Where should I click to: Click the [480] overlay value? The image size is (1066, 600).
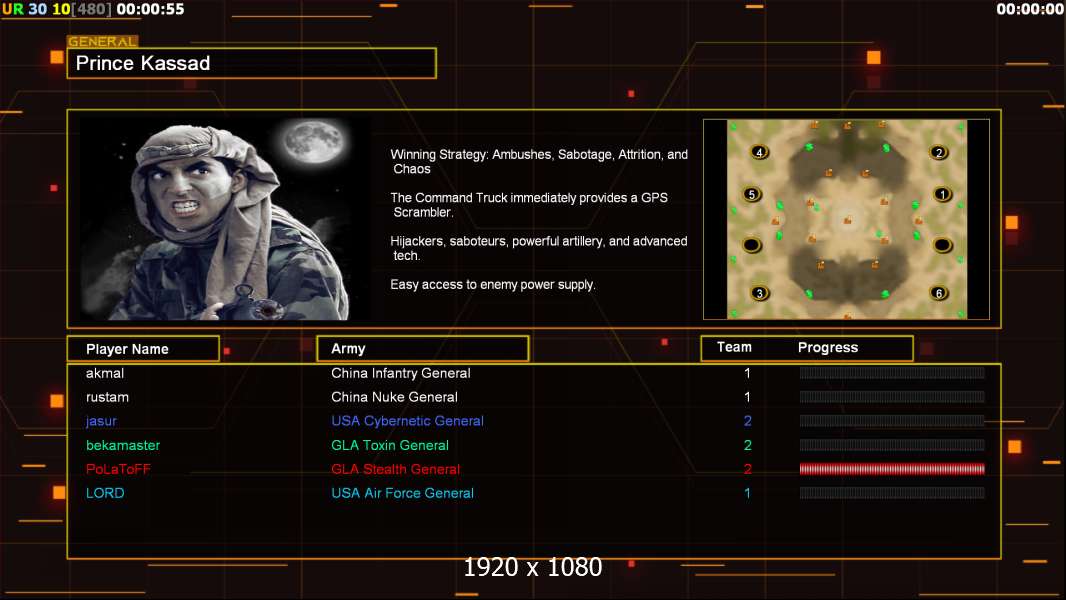[x=92, y=10]
